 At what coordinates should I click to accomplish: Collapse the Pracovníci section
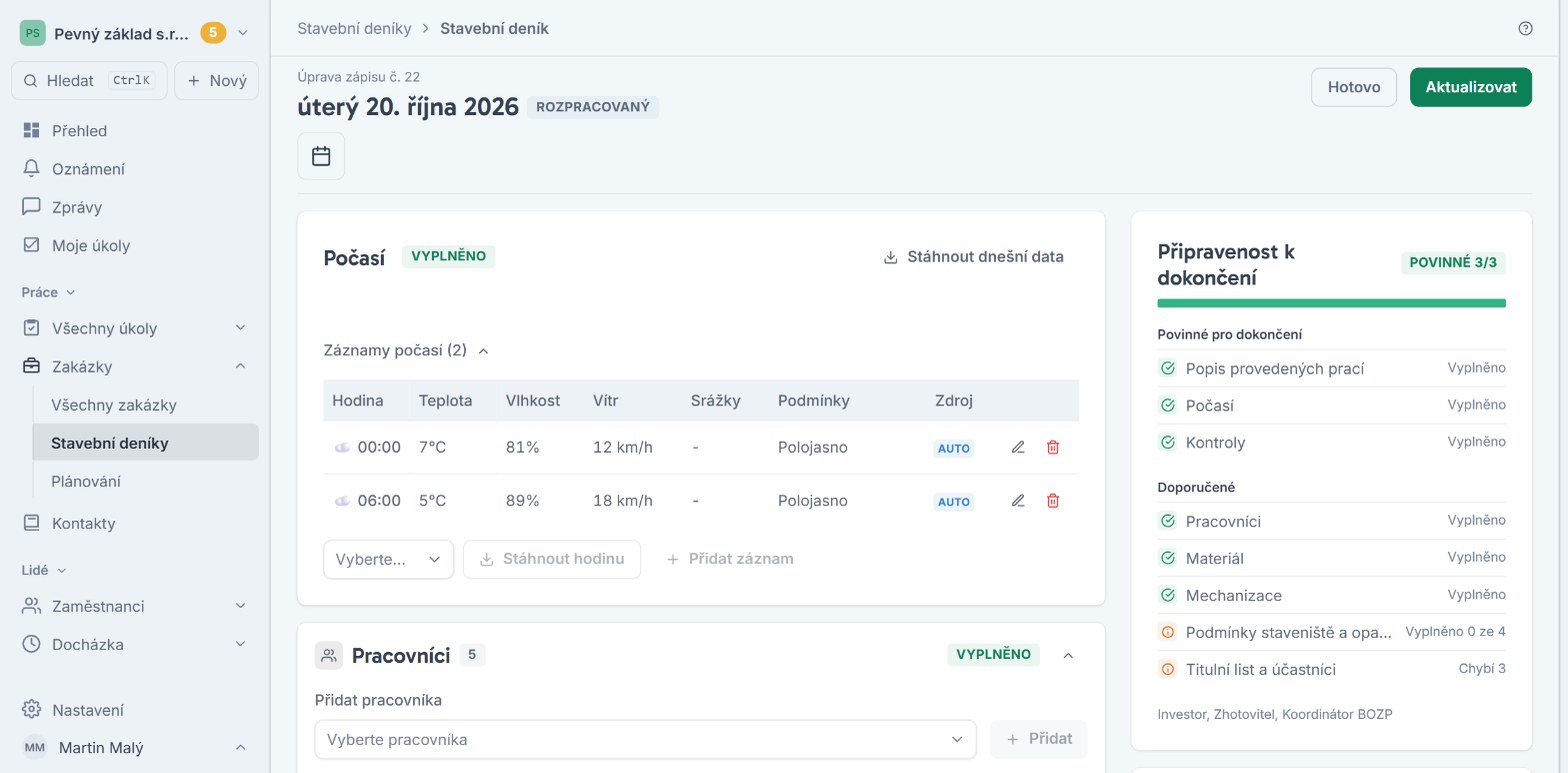pyautogui.click(x=1068, y=655)
